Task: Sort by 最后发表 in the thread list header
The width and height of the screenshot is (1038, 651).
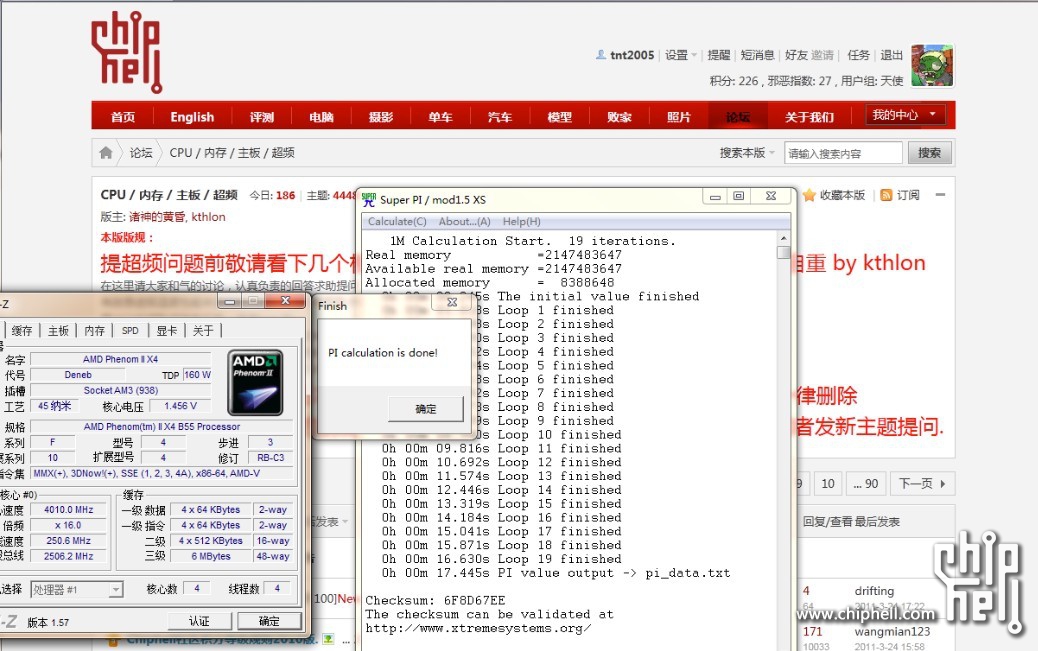Action: click(876, 522)
